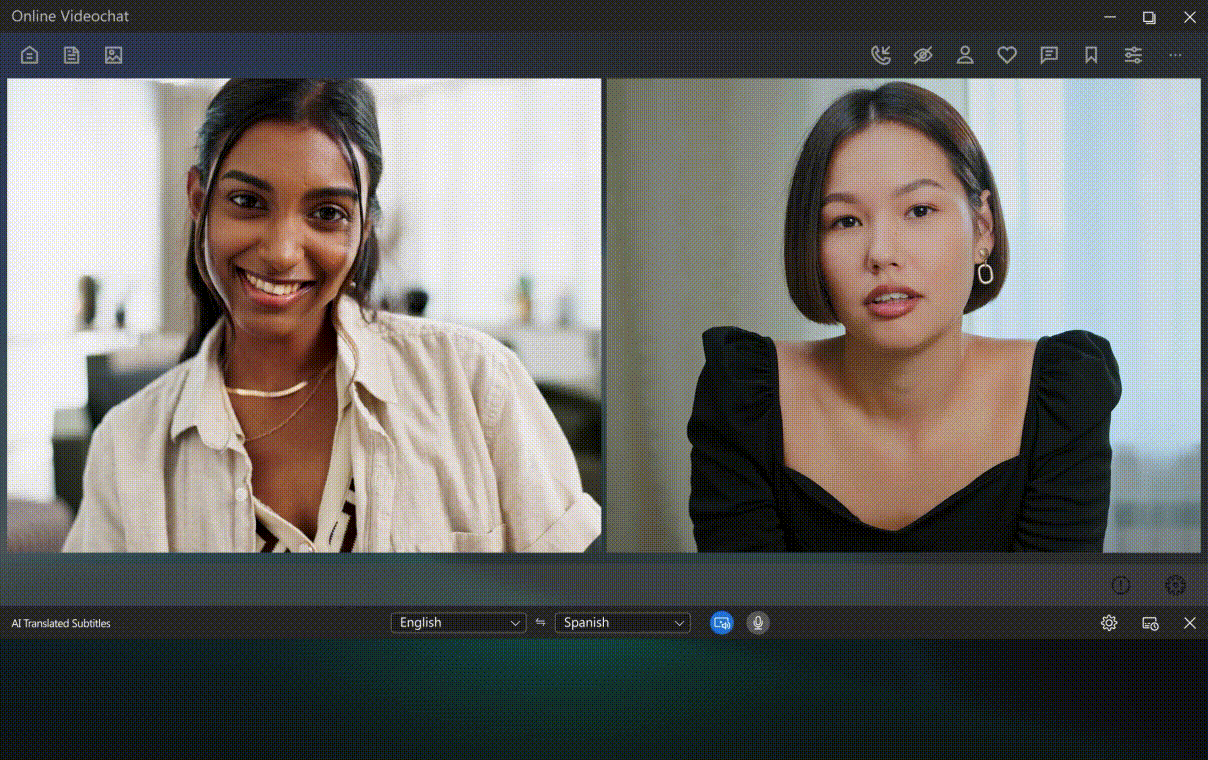Viewport: 1208px width, 760px height.
Task: Toggle the hide video eye icon
Action: [923, 56]
